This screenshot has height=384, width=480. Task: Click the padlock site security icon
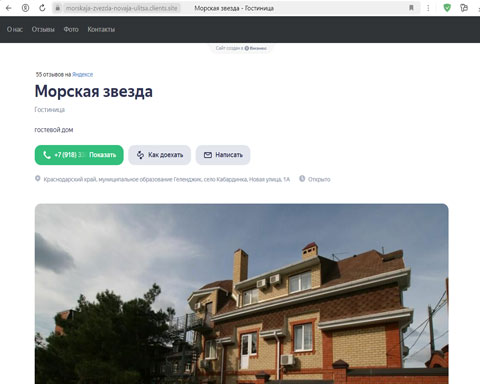click(x=58, y=8)
